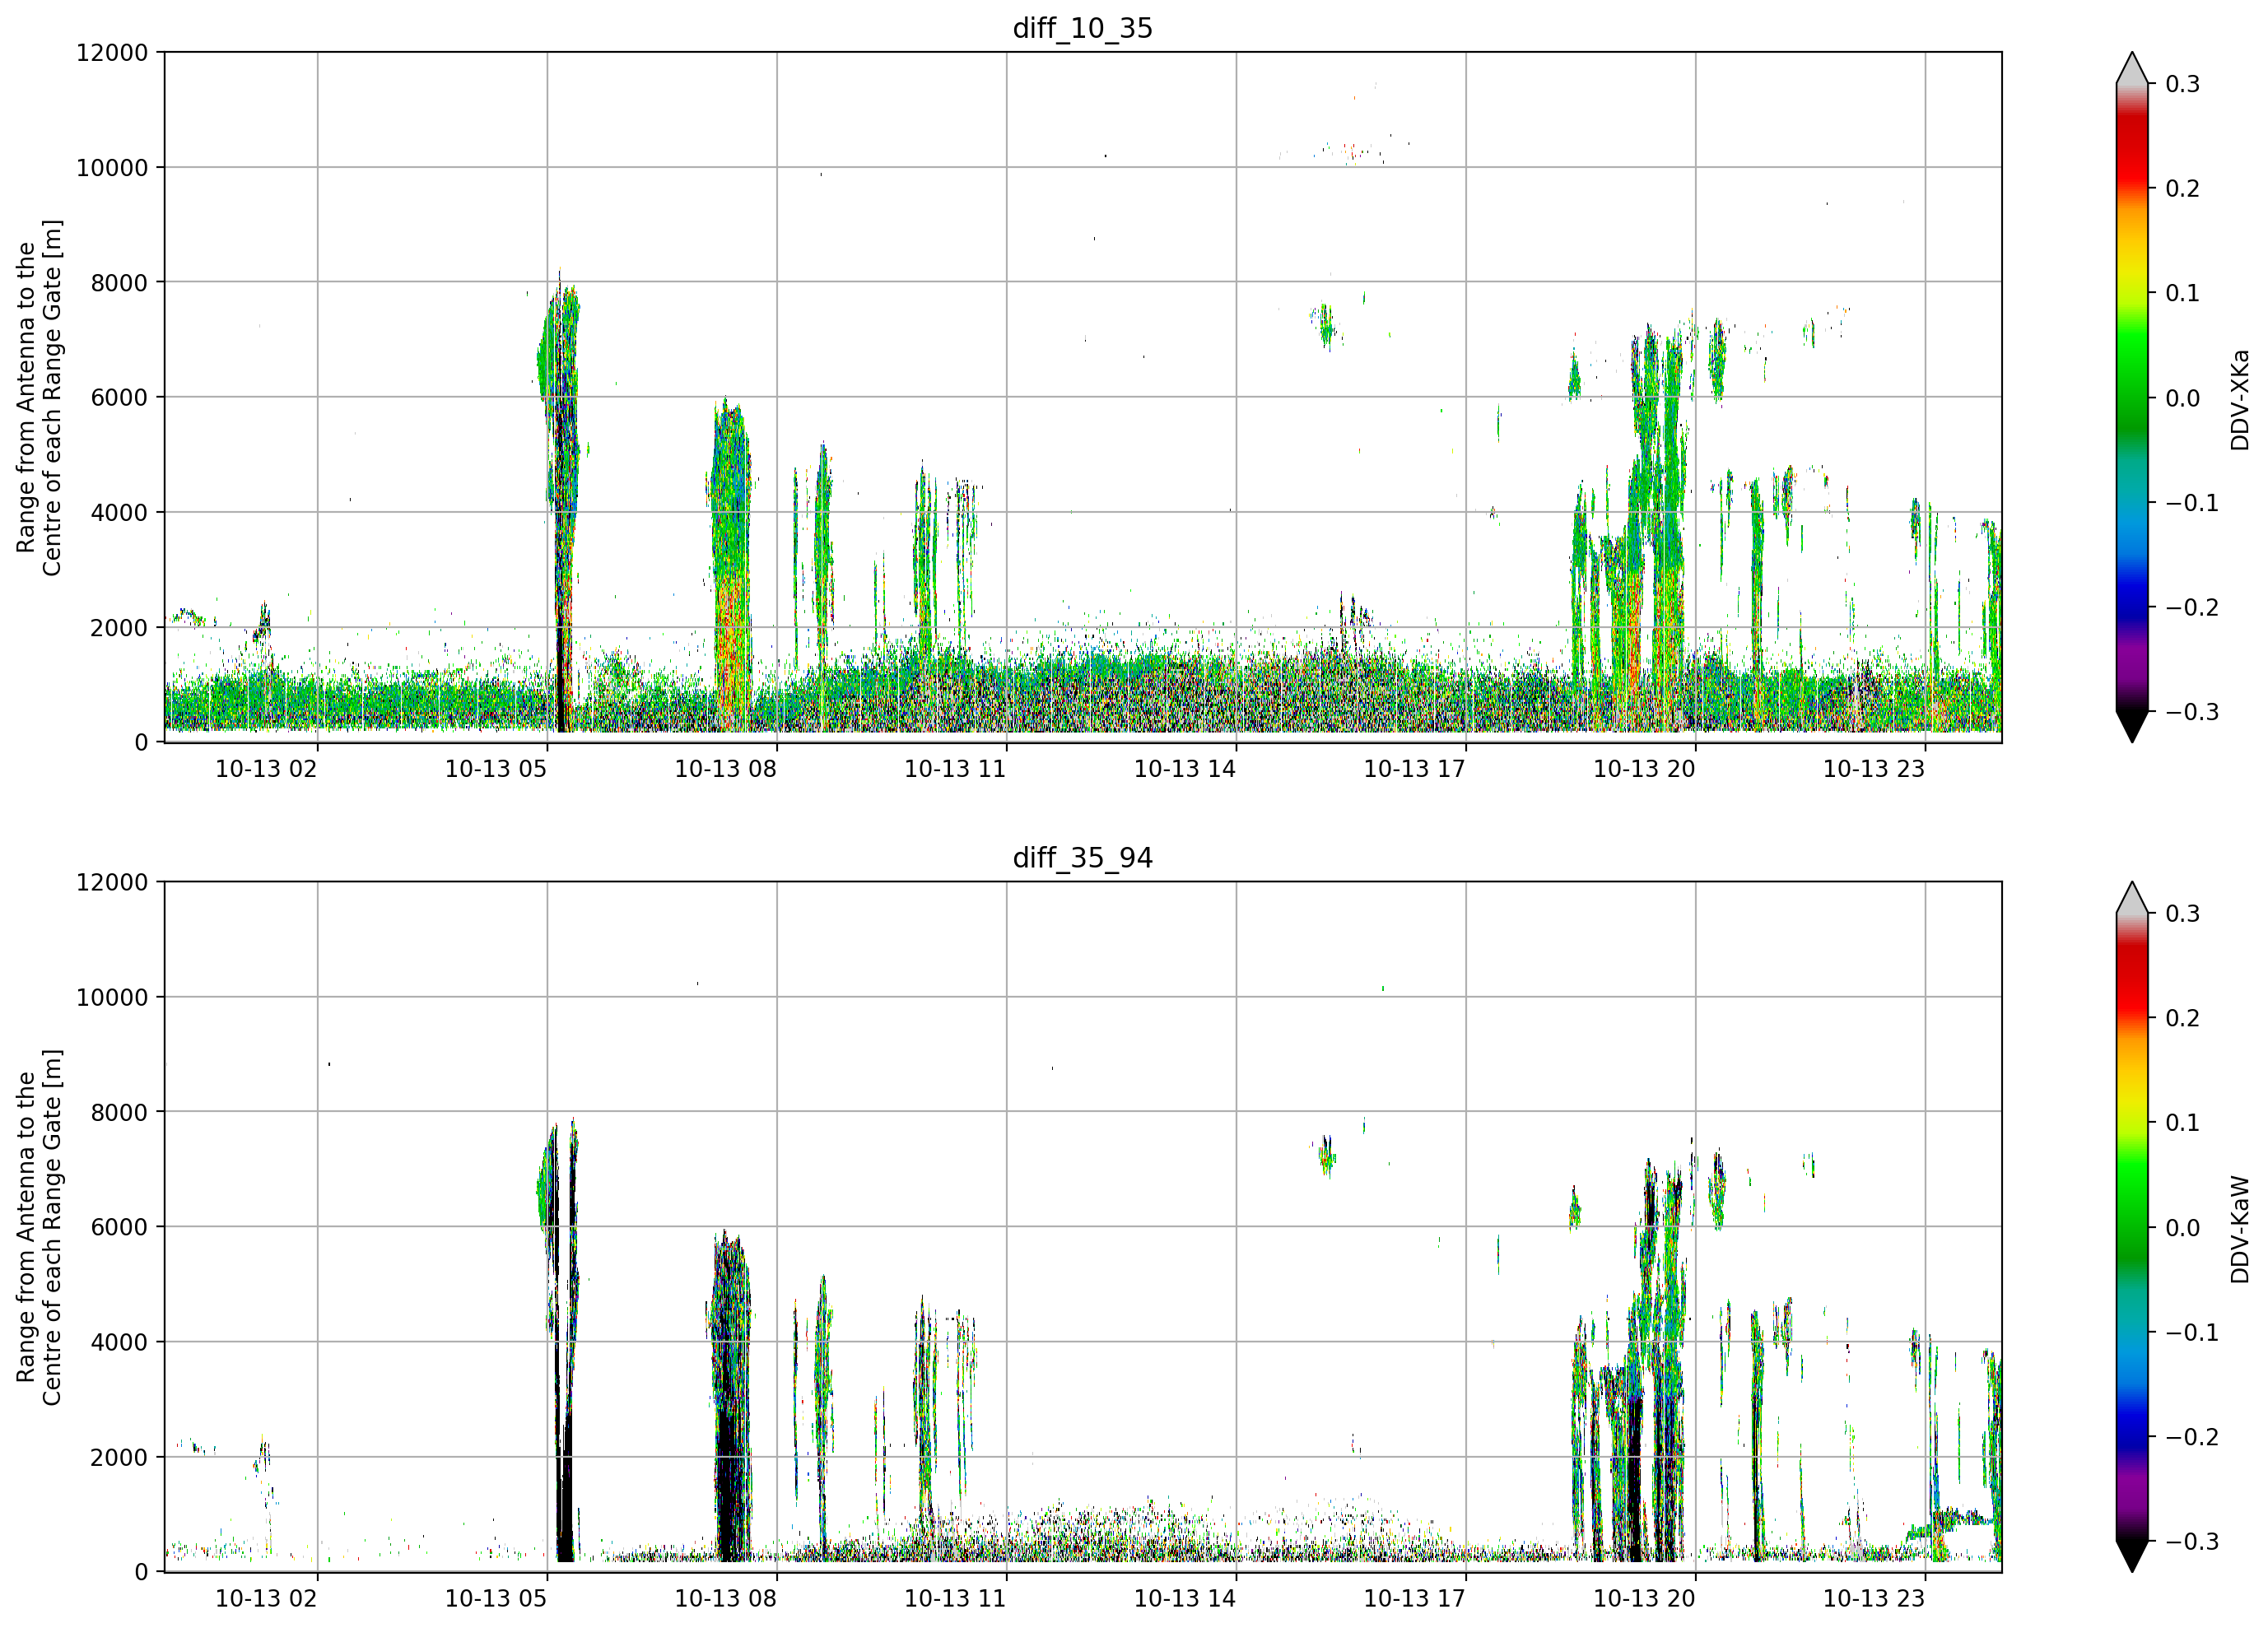Click "10-13 05" x-tick under the diff_10_35 plot
2268x1628 pixels.
(496, 769)
